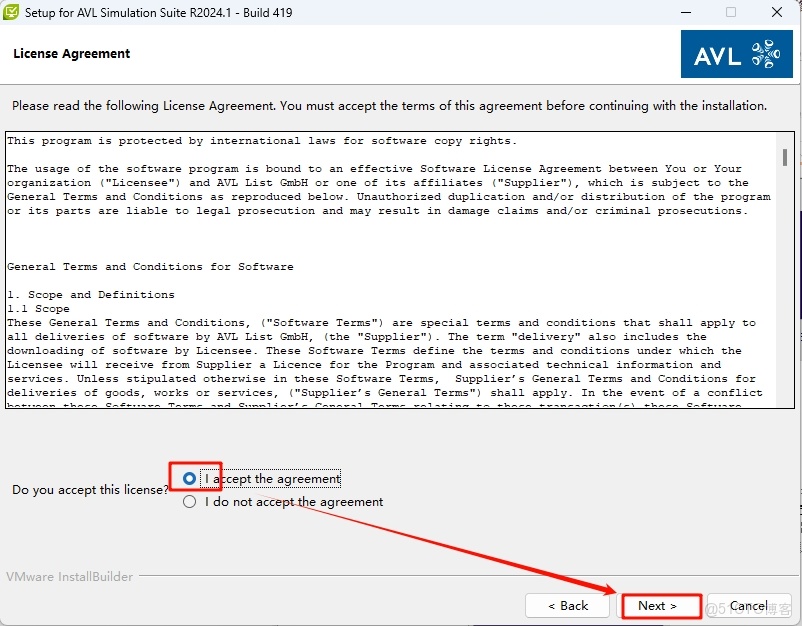The image size is (802, 626).
Task: Click the maximize window button
Action: tap(731, 12)
